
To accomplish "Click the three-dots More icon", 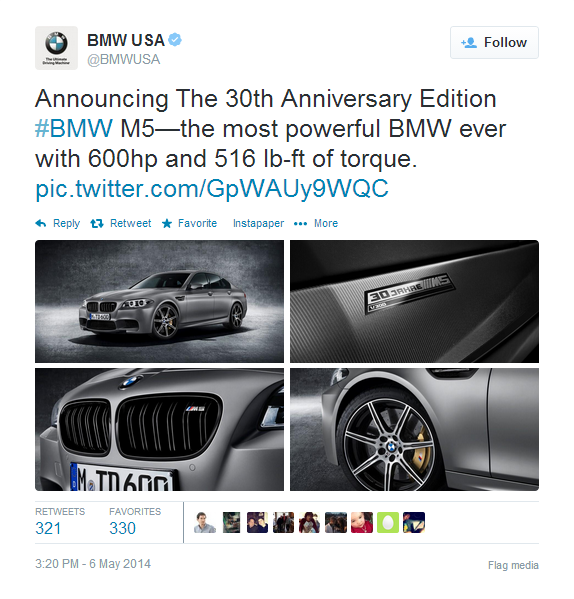I will click(x=301, y=224).
